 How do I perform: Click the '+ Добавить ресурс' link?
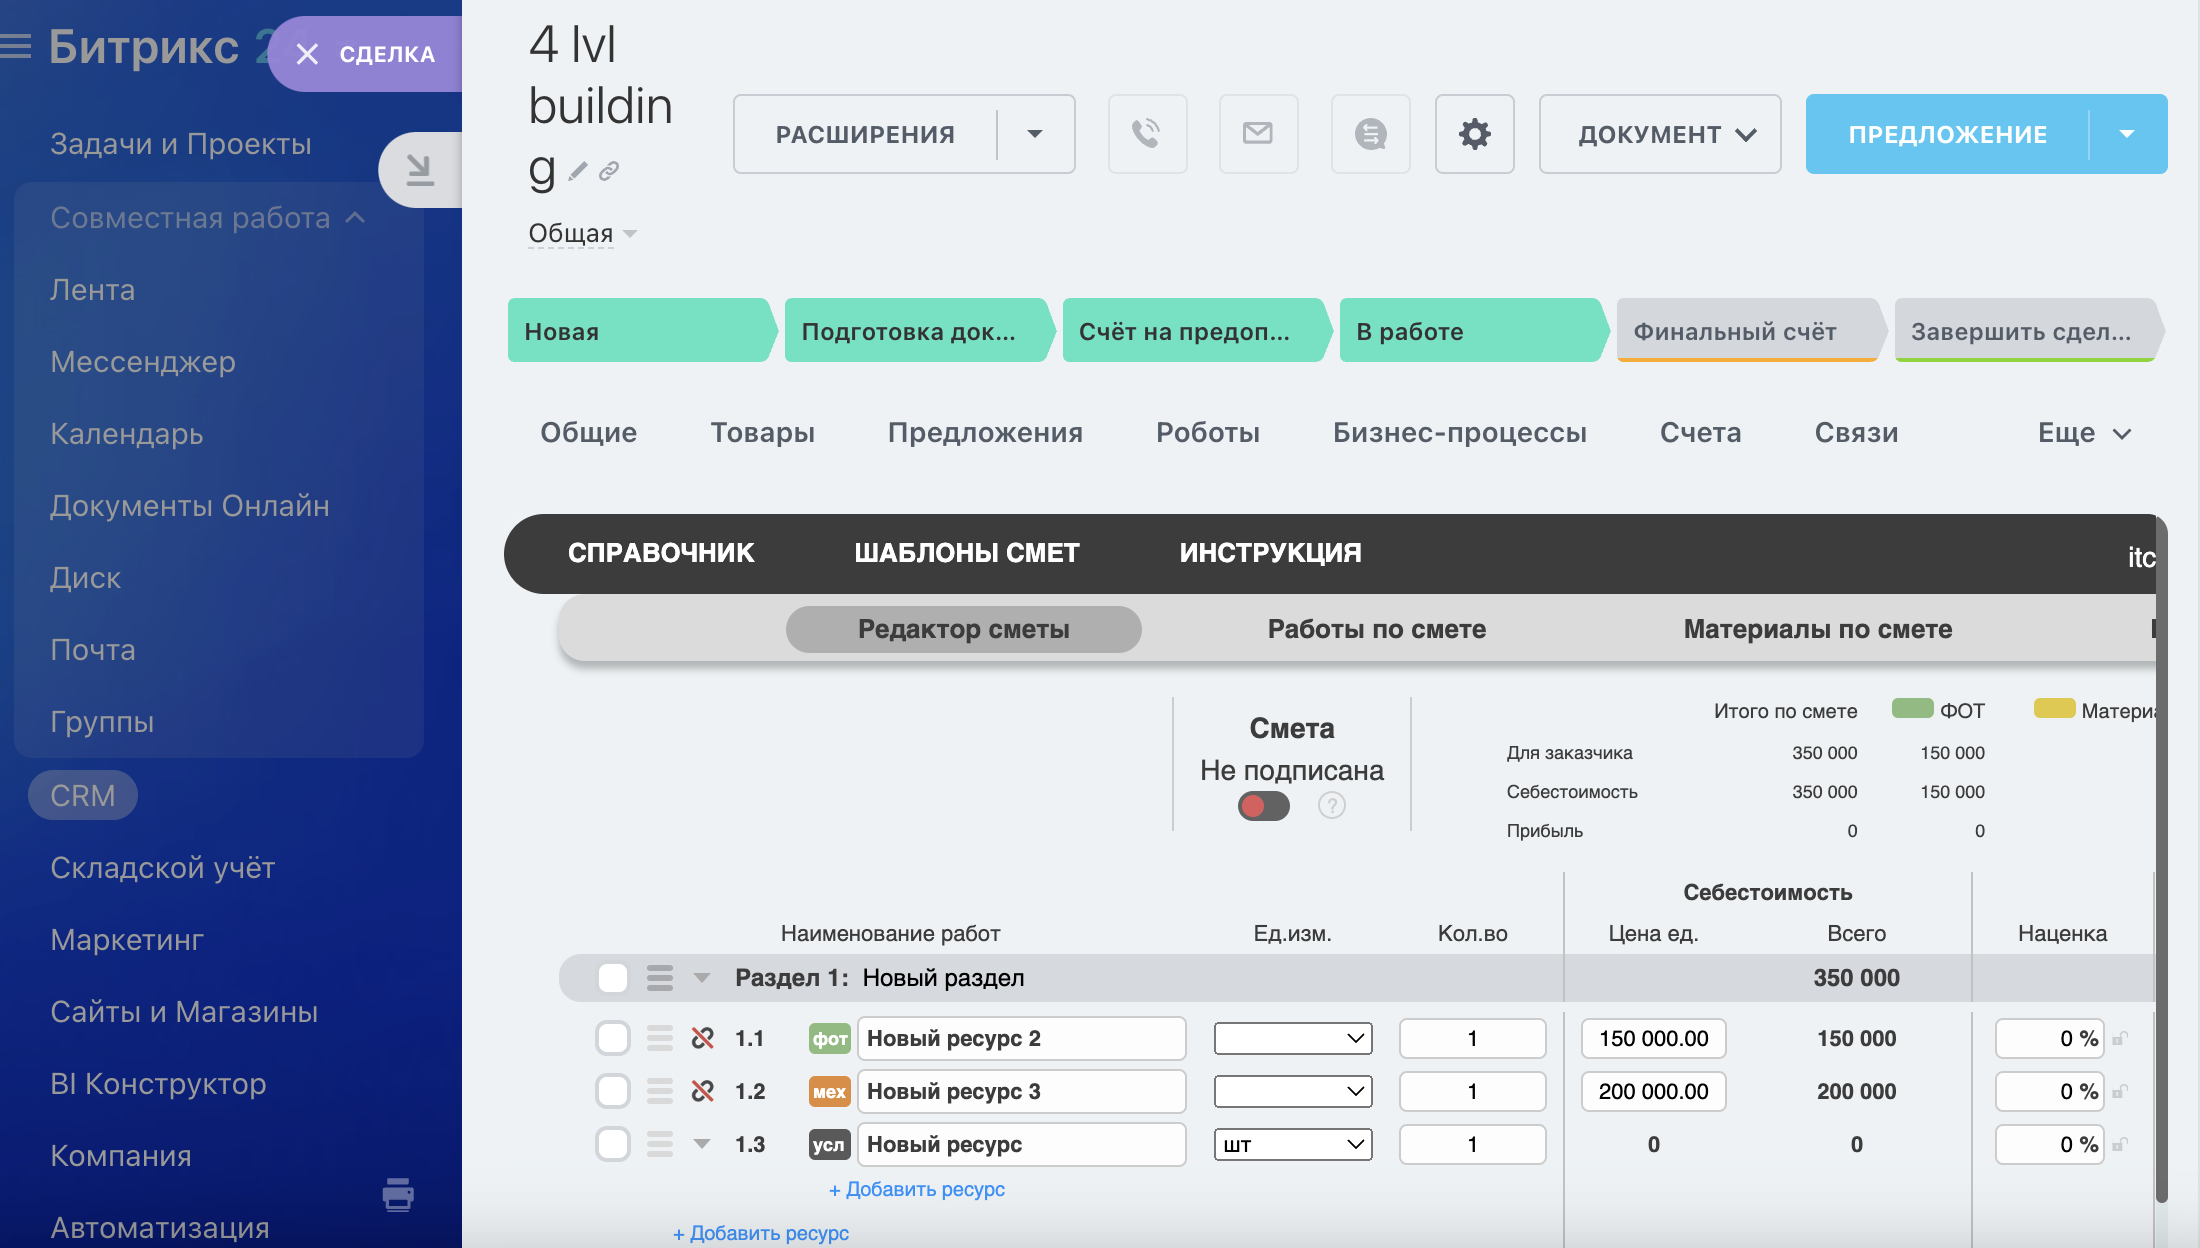(x=916, y=1189)
